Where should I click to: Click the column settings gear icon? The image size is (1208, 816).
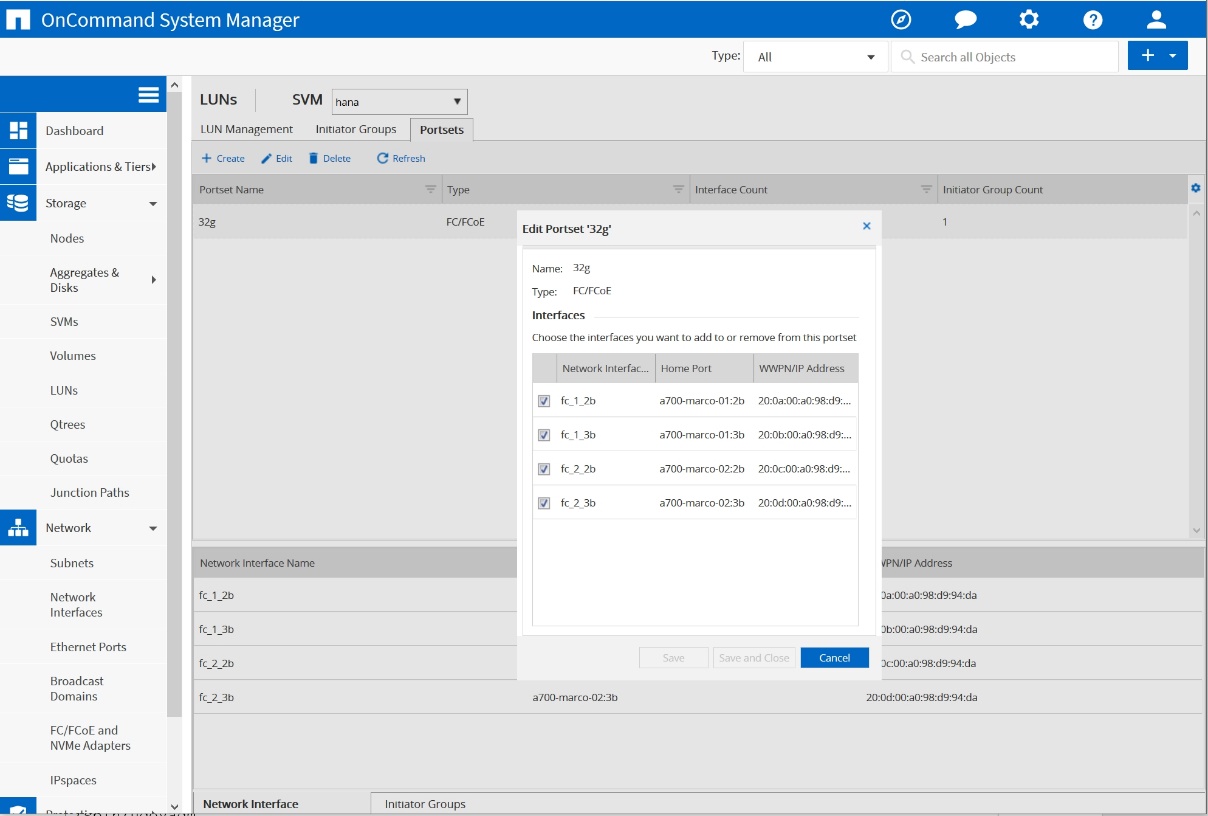[x=1195, y=188]
